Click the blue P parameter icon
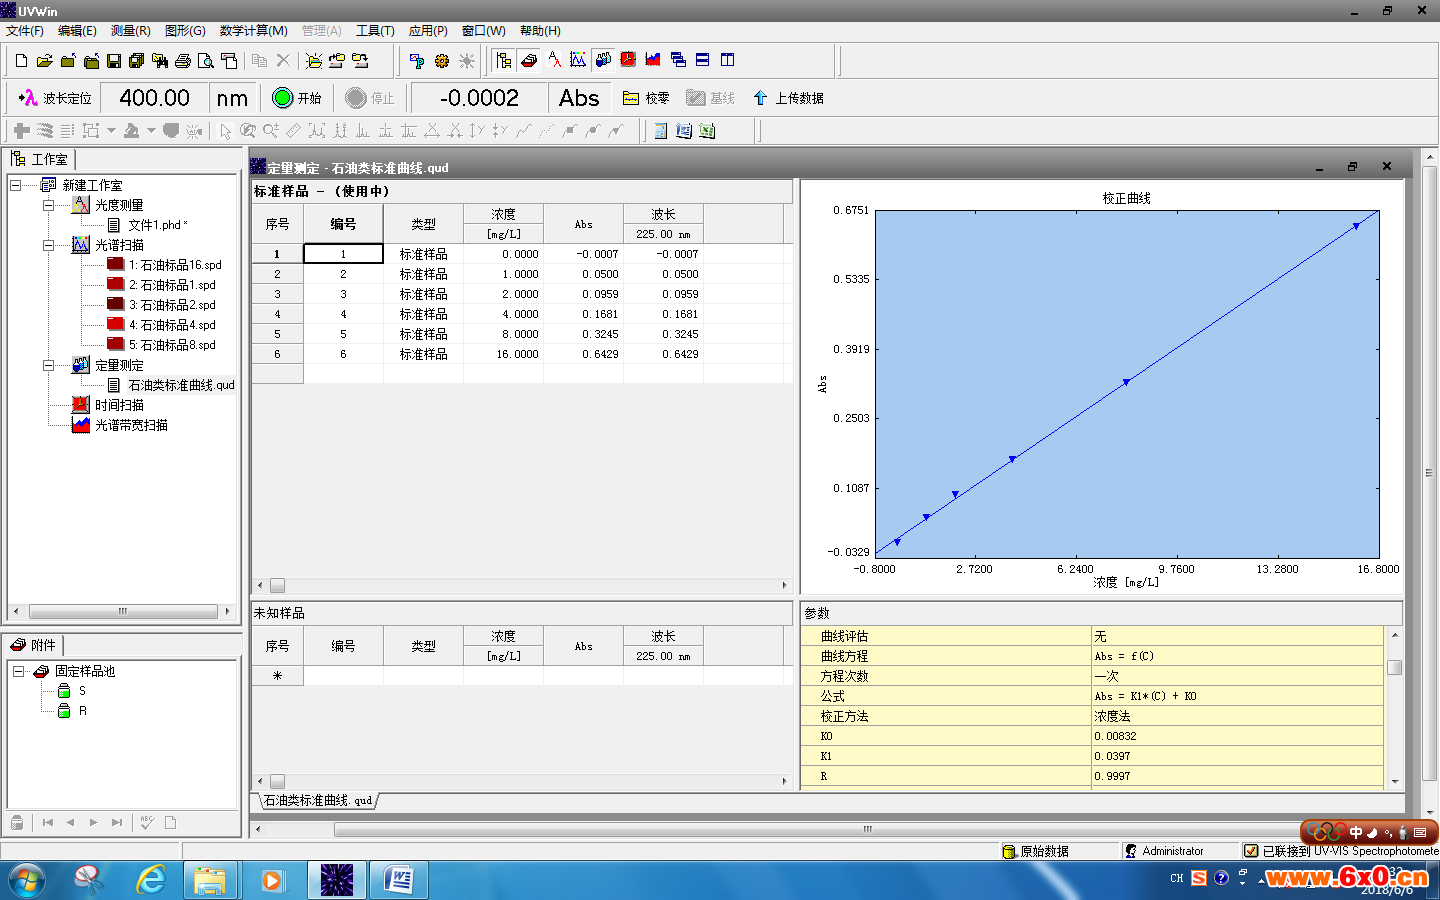 pos(417,61)
